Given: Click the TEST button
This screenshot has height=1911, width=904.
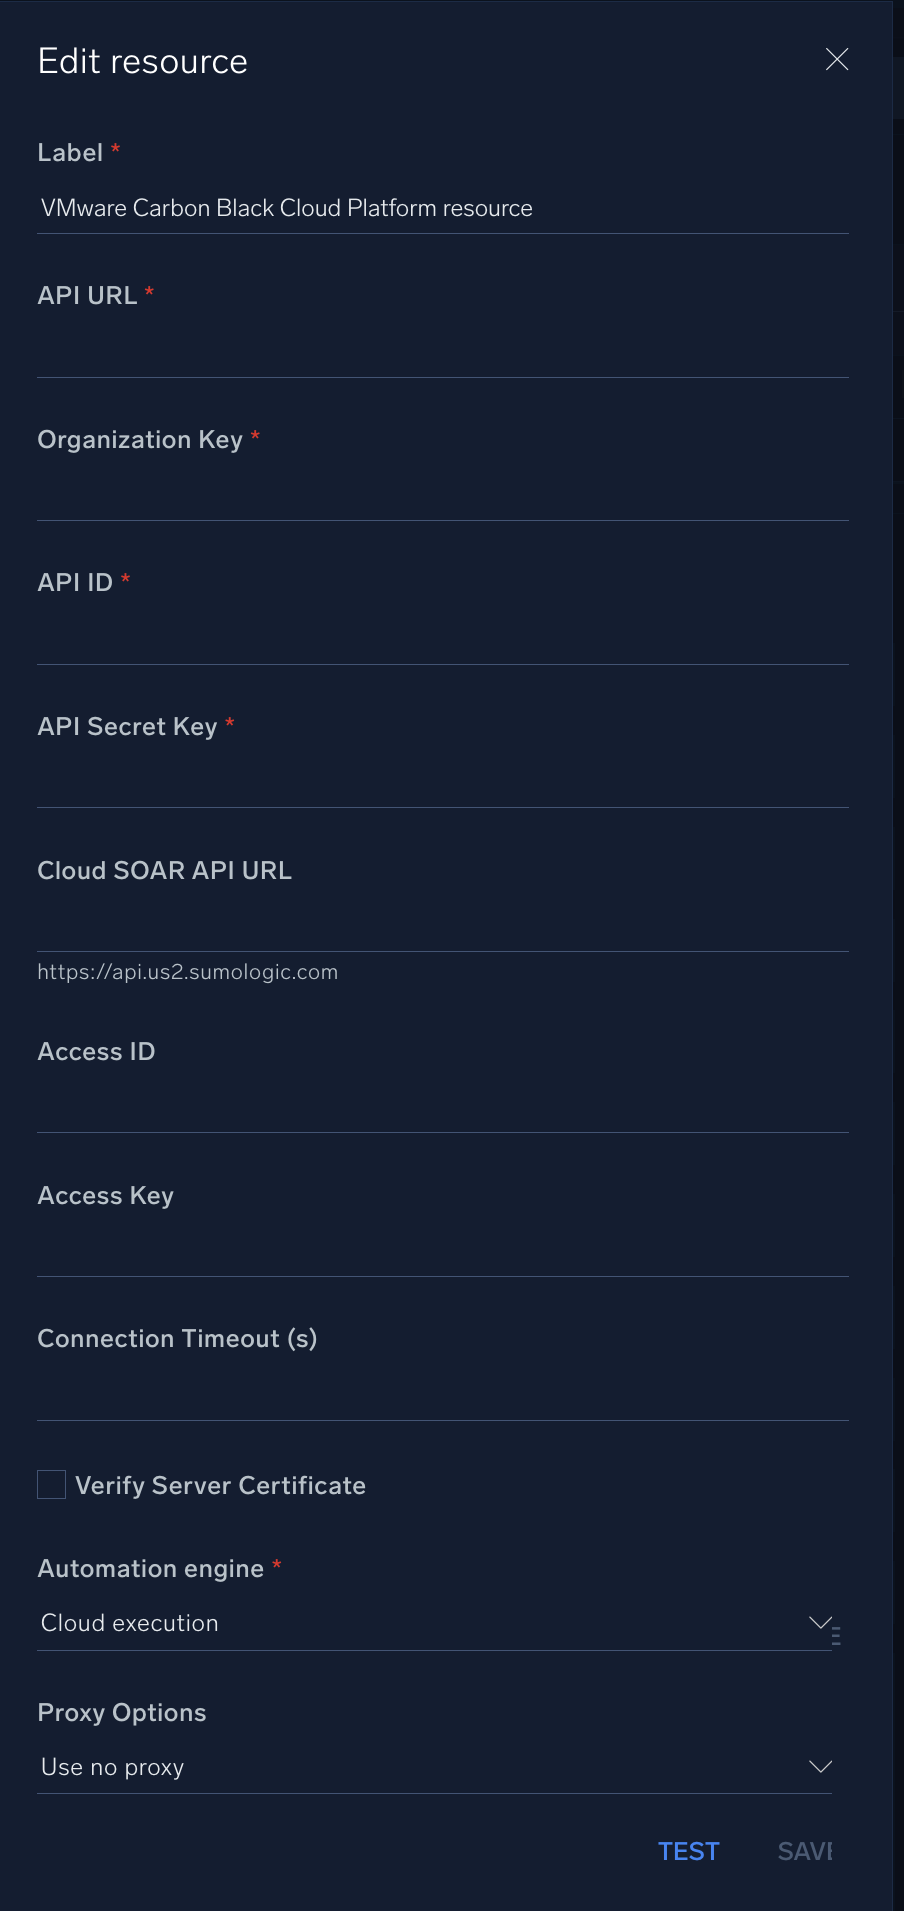Looking at the screenshot, I should [688, 1851].
